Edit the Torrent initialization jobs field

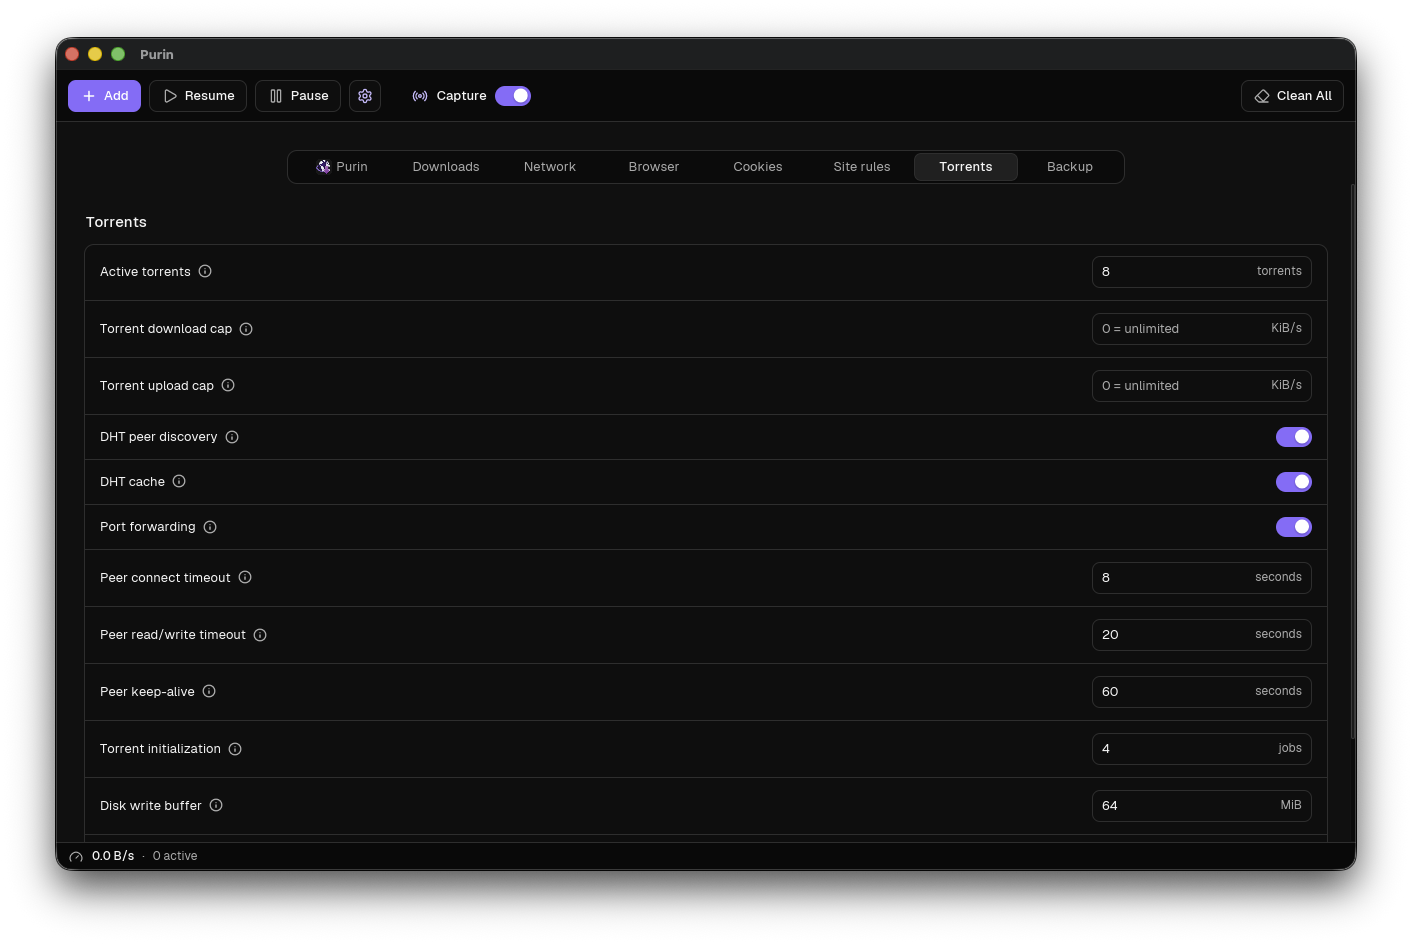point(1202,749)
